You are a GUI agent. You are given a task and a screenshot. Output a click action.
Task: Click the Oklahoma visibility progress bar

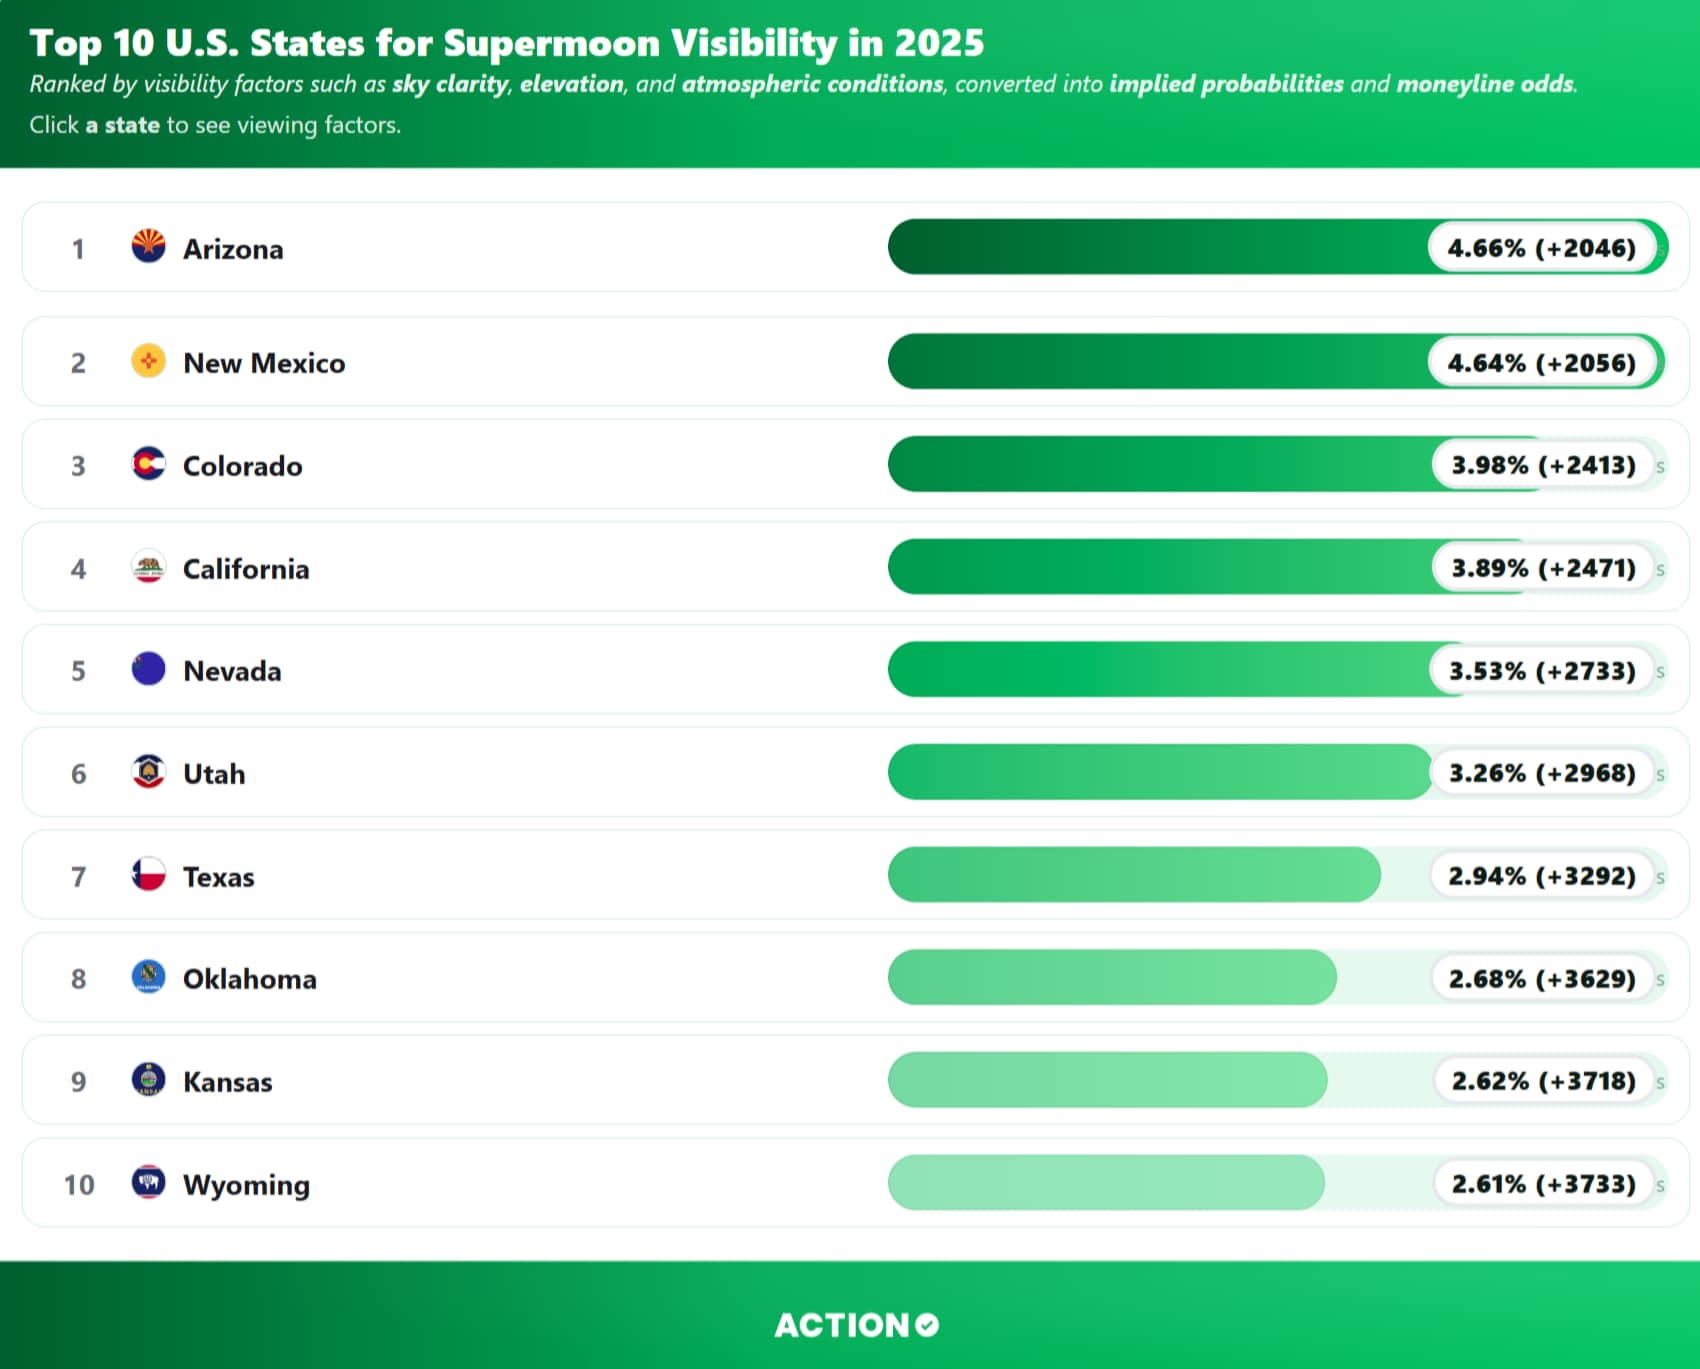pyautogui.click(x=1111, y=978)
